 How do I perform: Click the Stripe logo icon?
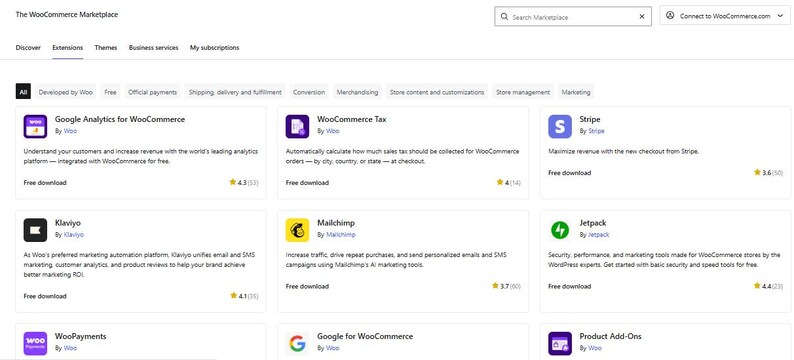[x=560, y=127]
